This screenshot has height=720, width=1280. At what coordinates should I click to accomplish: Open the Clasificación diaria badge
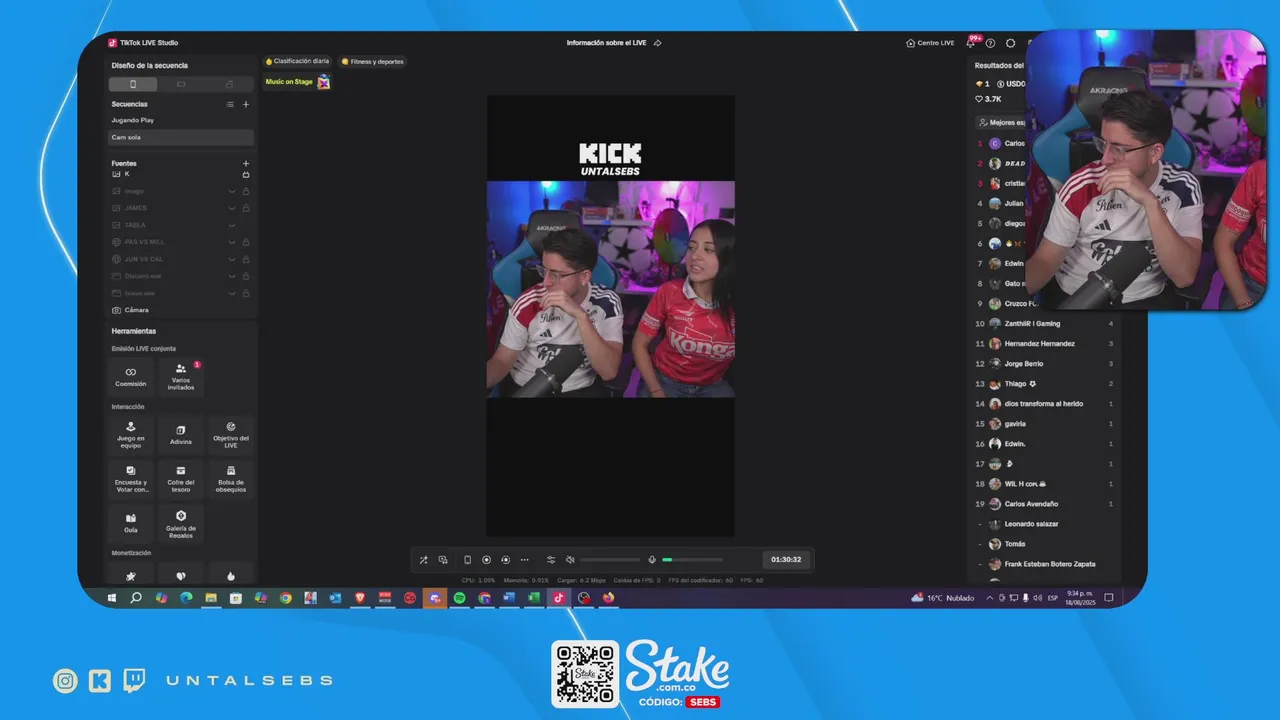[297, 61]
